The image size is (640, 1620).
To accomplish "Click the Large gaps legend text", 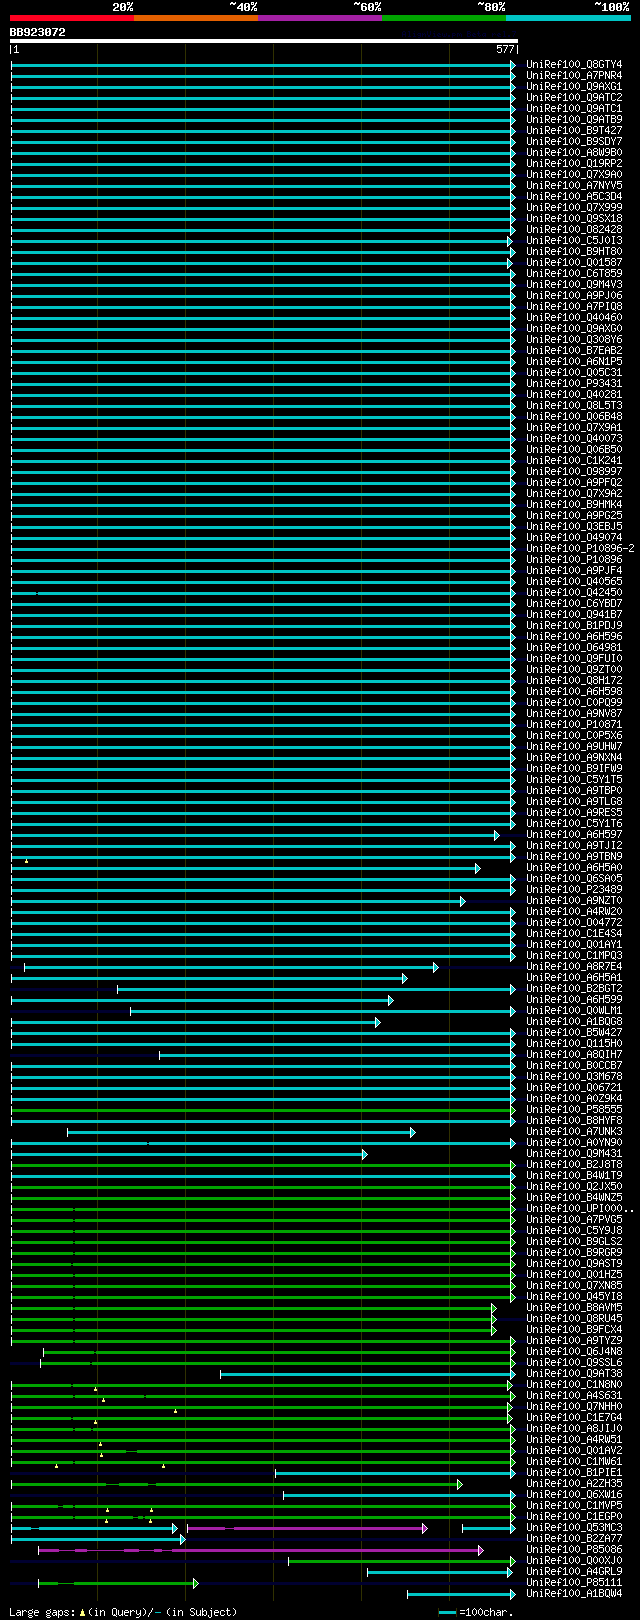I will (123, 1612).
